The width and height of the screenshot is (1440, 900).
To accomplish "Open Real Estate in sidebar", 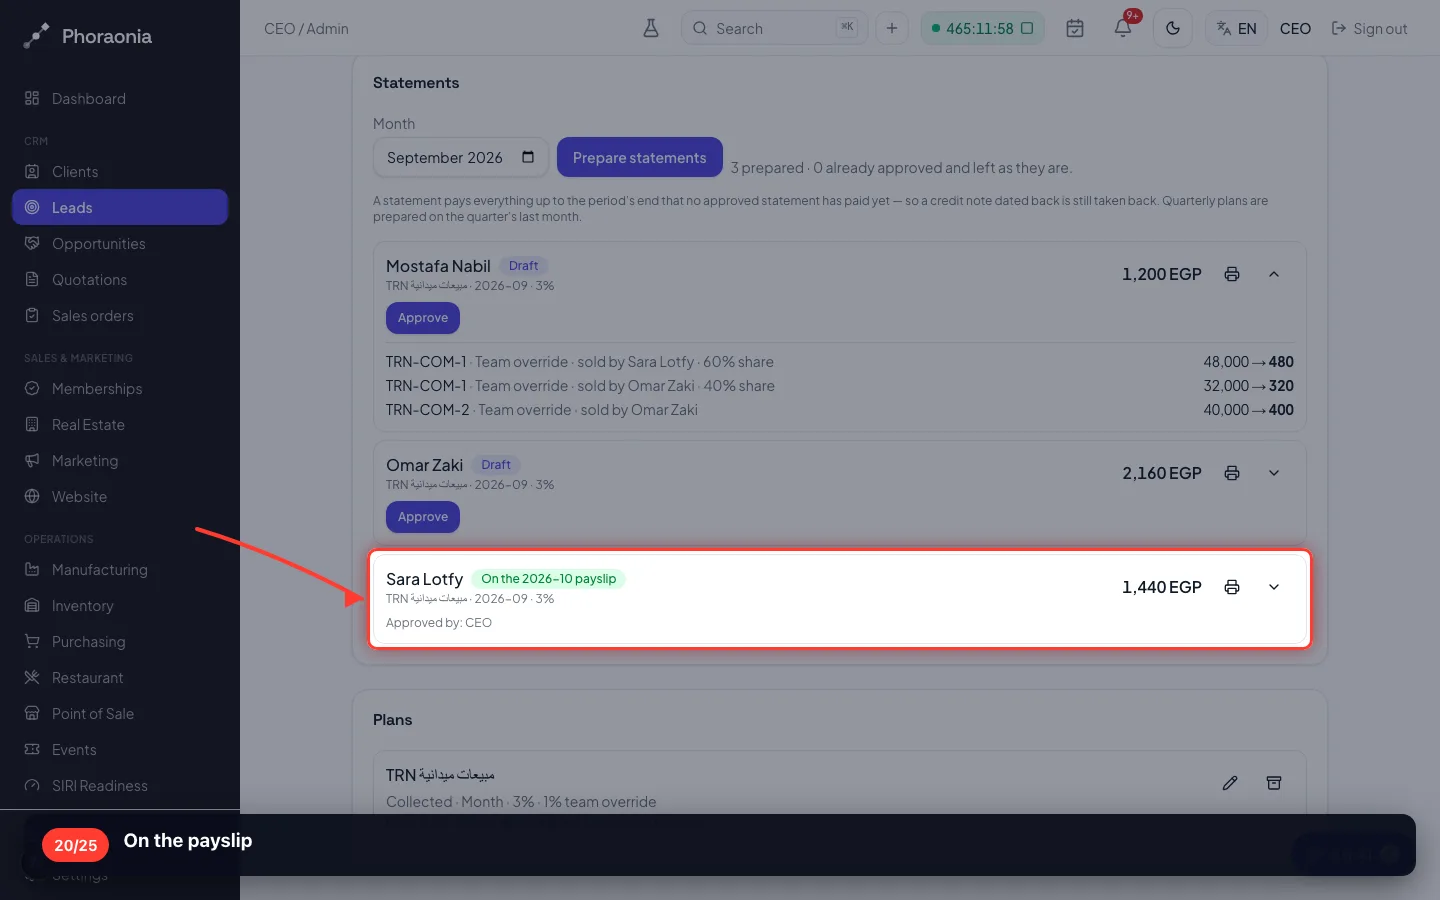I will [120, 425].
